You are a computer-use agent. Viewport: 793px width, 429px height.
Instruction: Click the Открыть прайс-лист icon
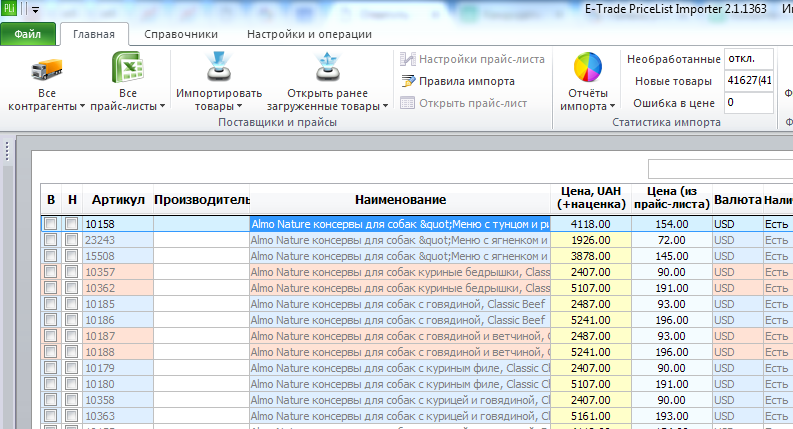point(408,103)
